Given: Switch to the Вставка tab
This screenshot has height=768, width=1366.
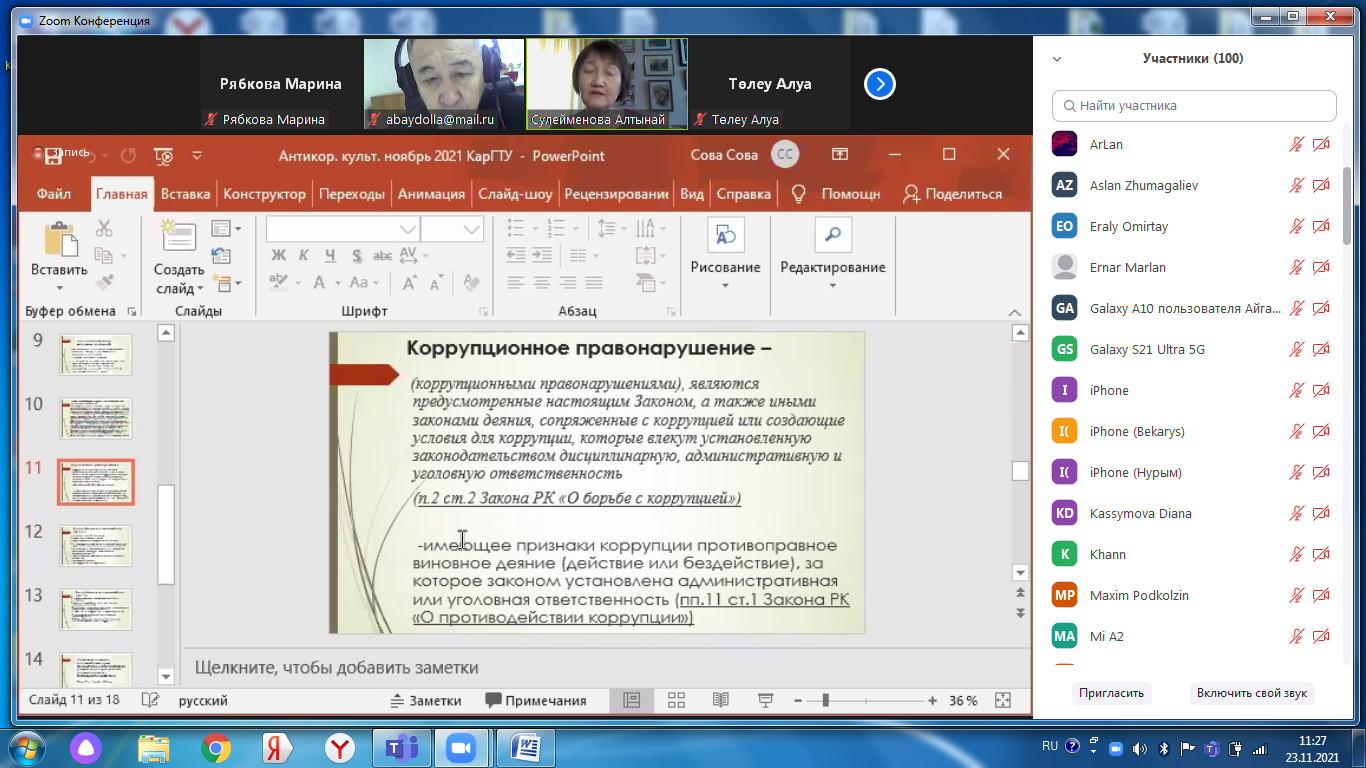Looking at the screenshot, I should [185, 194].
